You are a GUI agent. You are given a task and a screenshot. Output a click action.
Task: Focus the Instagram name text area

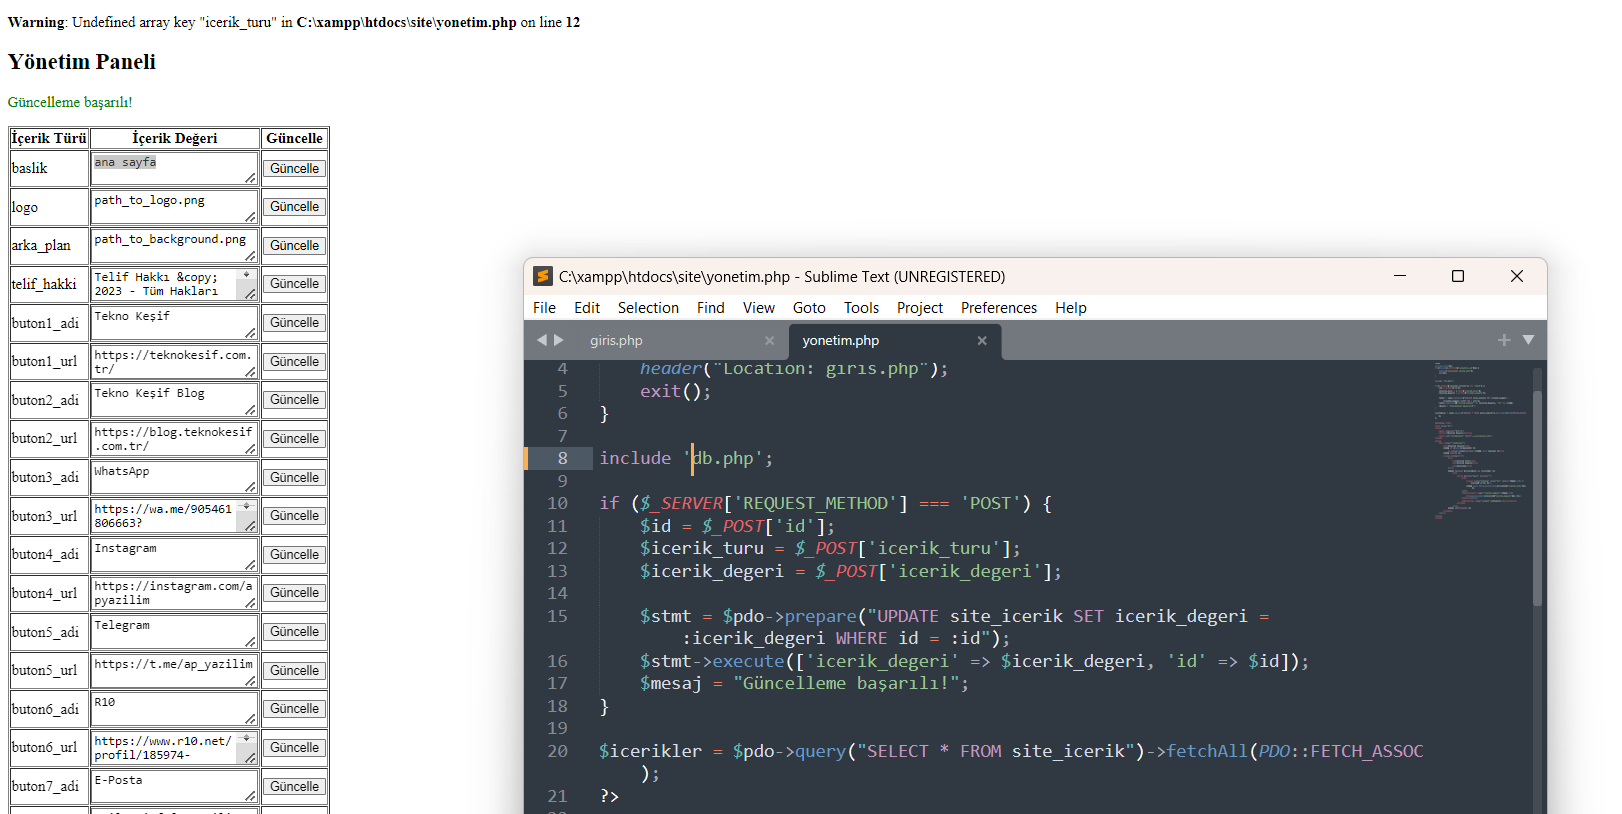[174, 555]
